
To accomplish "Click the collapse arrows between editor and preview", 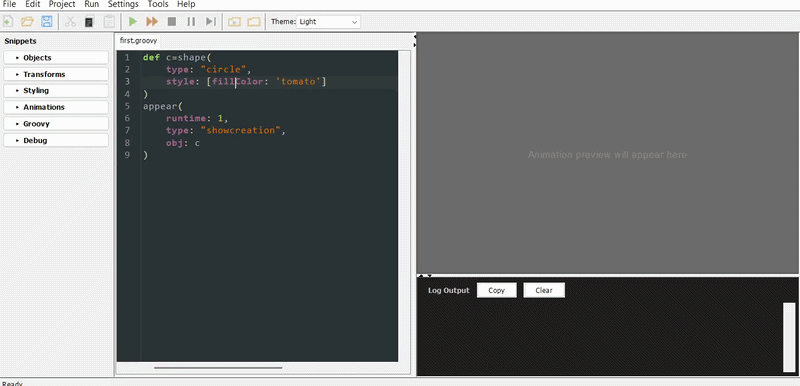I will coord(415,41).
